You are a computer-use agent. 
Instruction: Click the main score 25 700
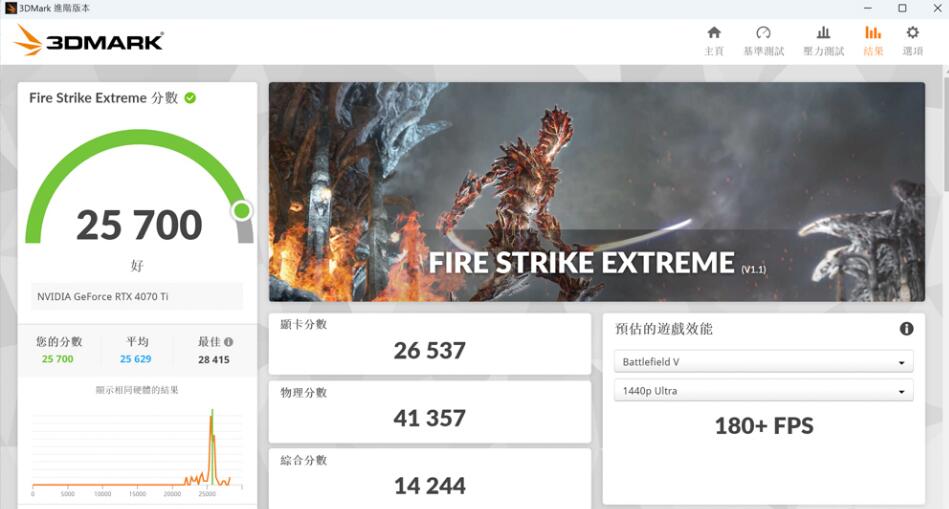click(139, 225)
